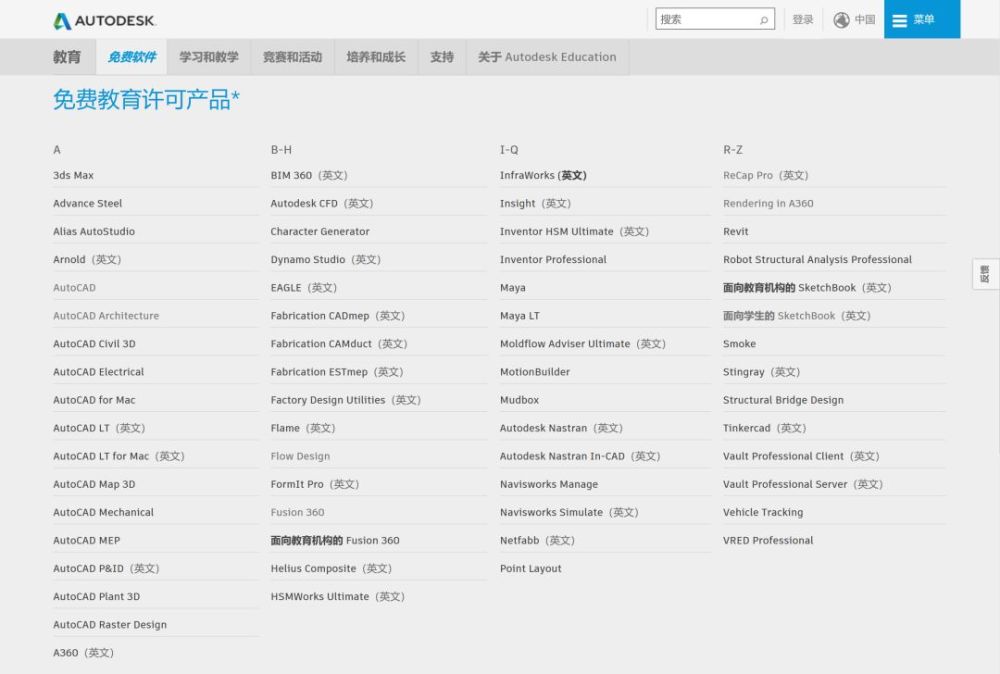Open the ReCap Pro link
The image size is (1000, 674).
pos(765,175)
